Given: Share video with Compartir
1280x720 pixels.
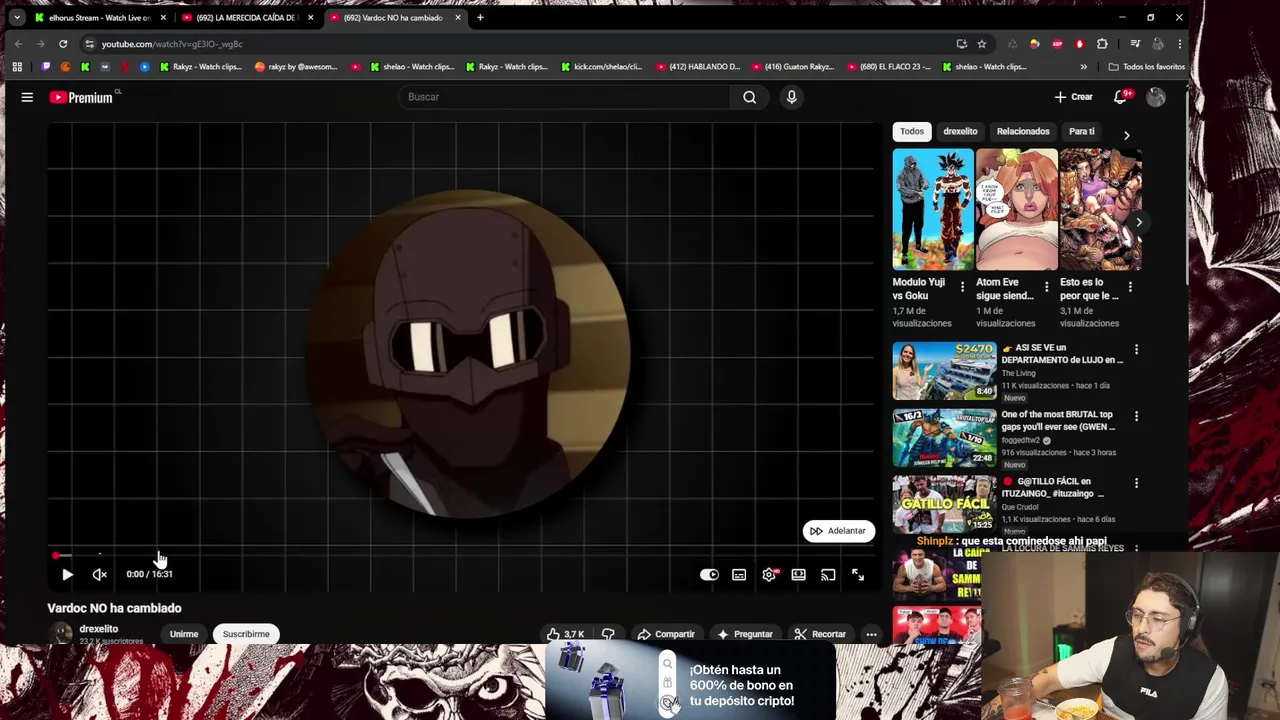Looking at the screenshot, I should tap(666, 634).
